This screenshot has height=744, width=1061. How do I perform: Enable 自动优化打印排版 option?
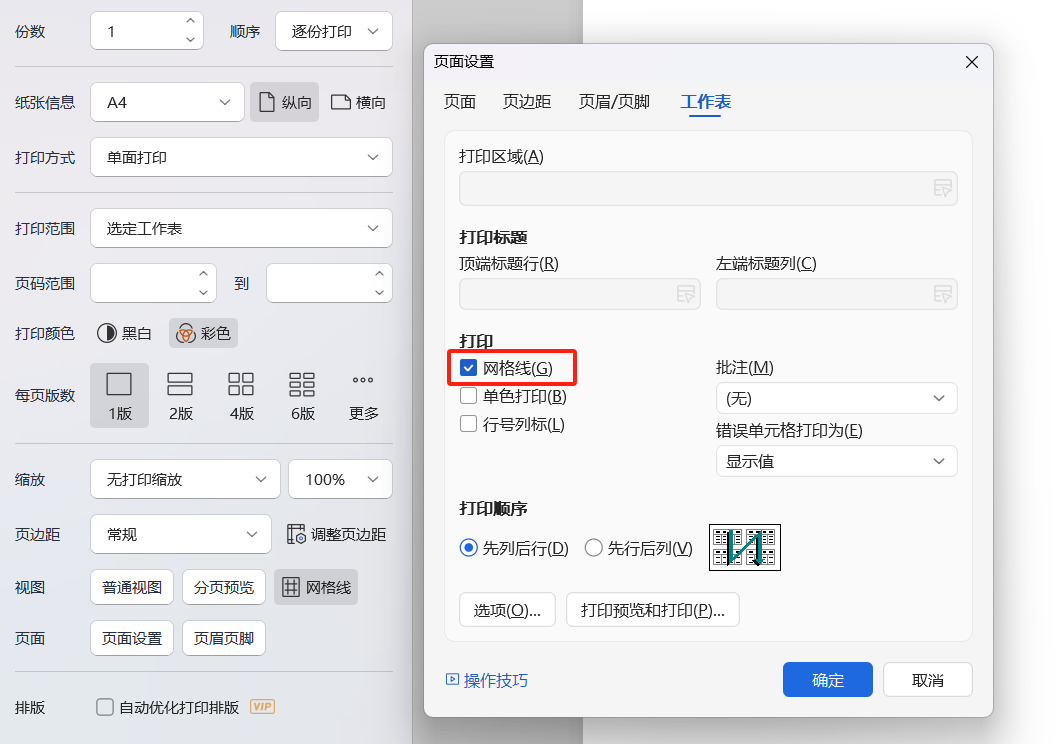click(105, 707)
